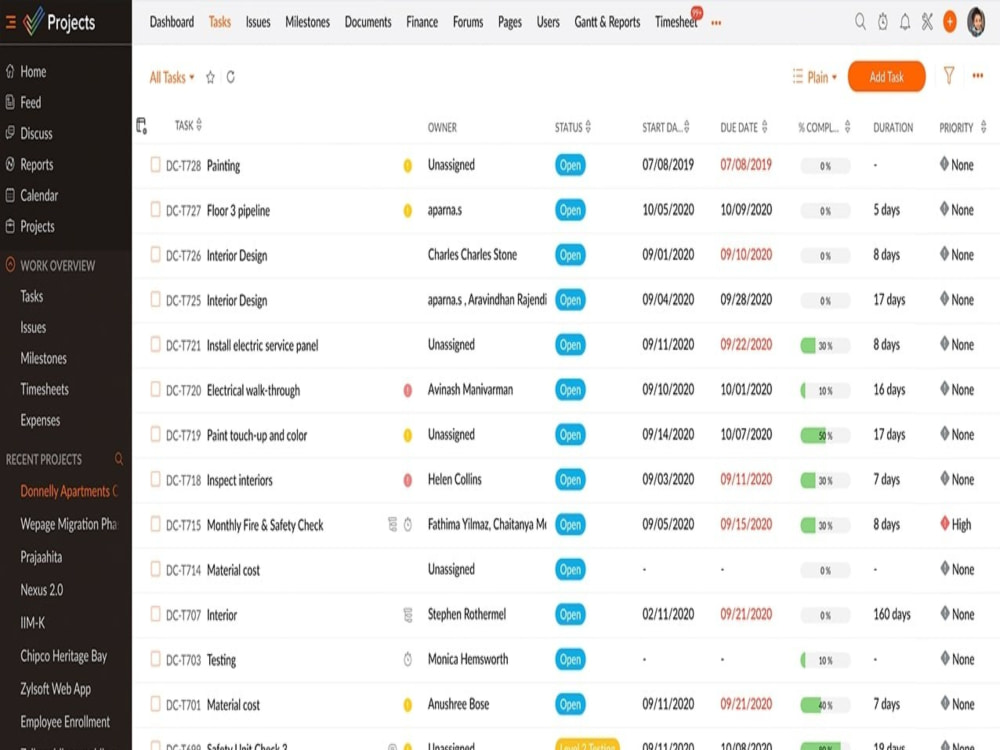Sort by the START DATE column arrows
This screenshot has height=750, width=1000.
click(687, 126)
